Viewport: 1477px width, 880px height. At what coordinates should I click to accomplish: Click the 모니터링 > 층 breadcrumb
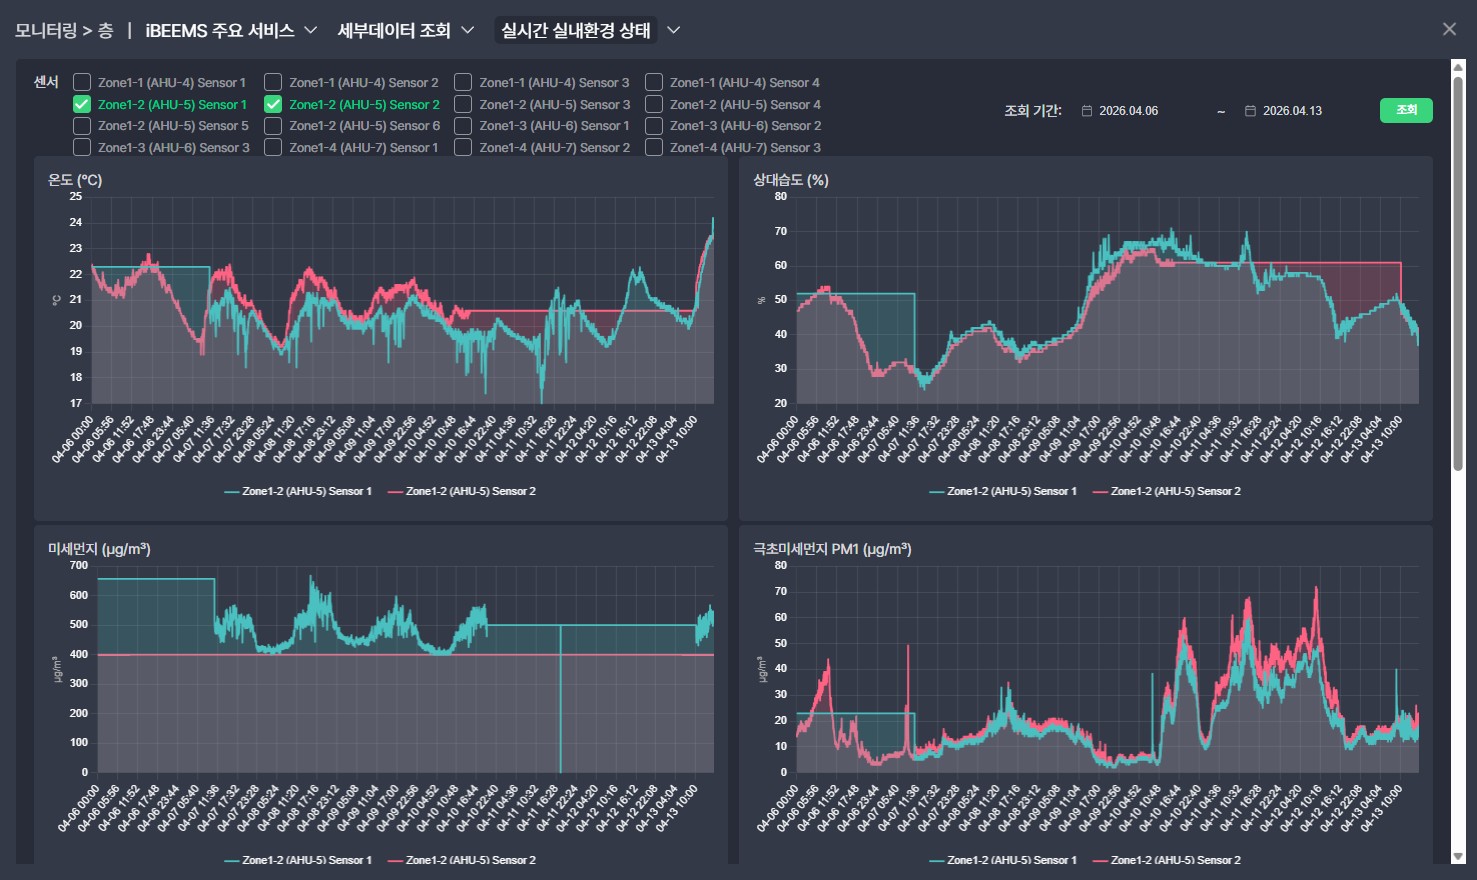pyautogui.click(x=63, y=30)
